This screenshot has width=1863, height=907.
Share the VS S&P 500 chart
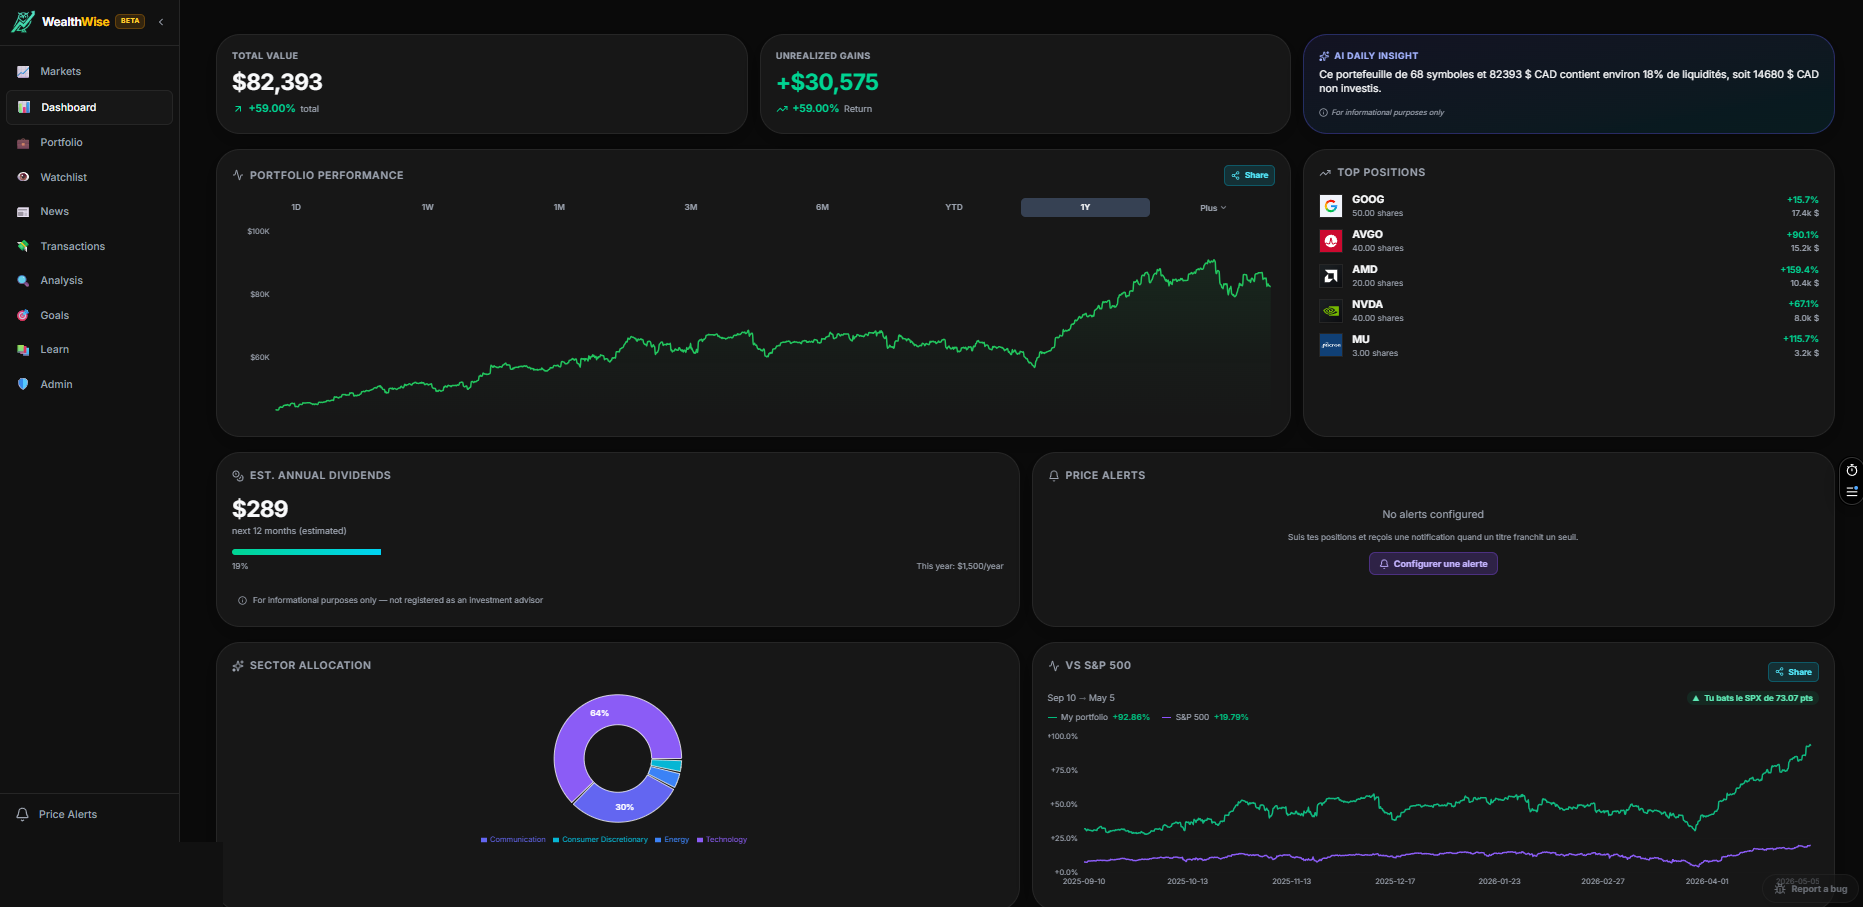pyautogui.click(x=1793, y=672)
